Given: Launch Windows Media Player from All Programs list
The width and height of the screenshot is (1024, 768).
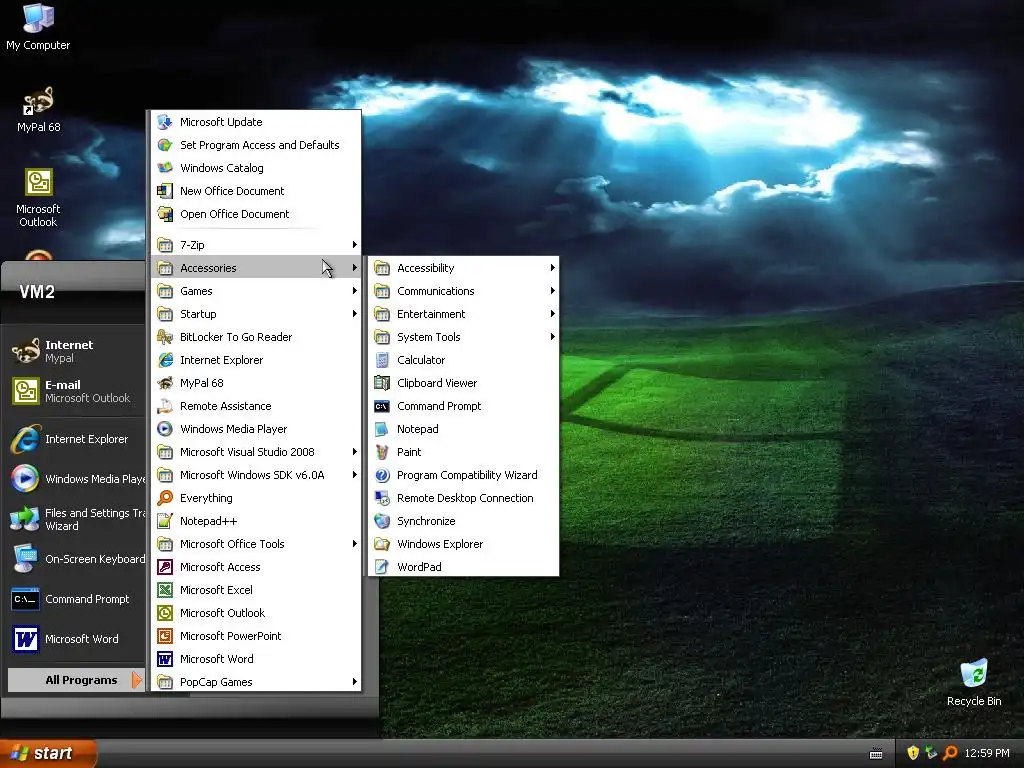Looking at the screenshot, I should click(256, 429).
